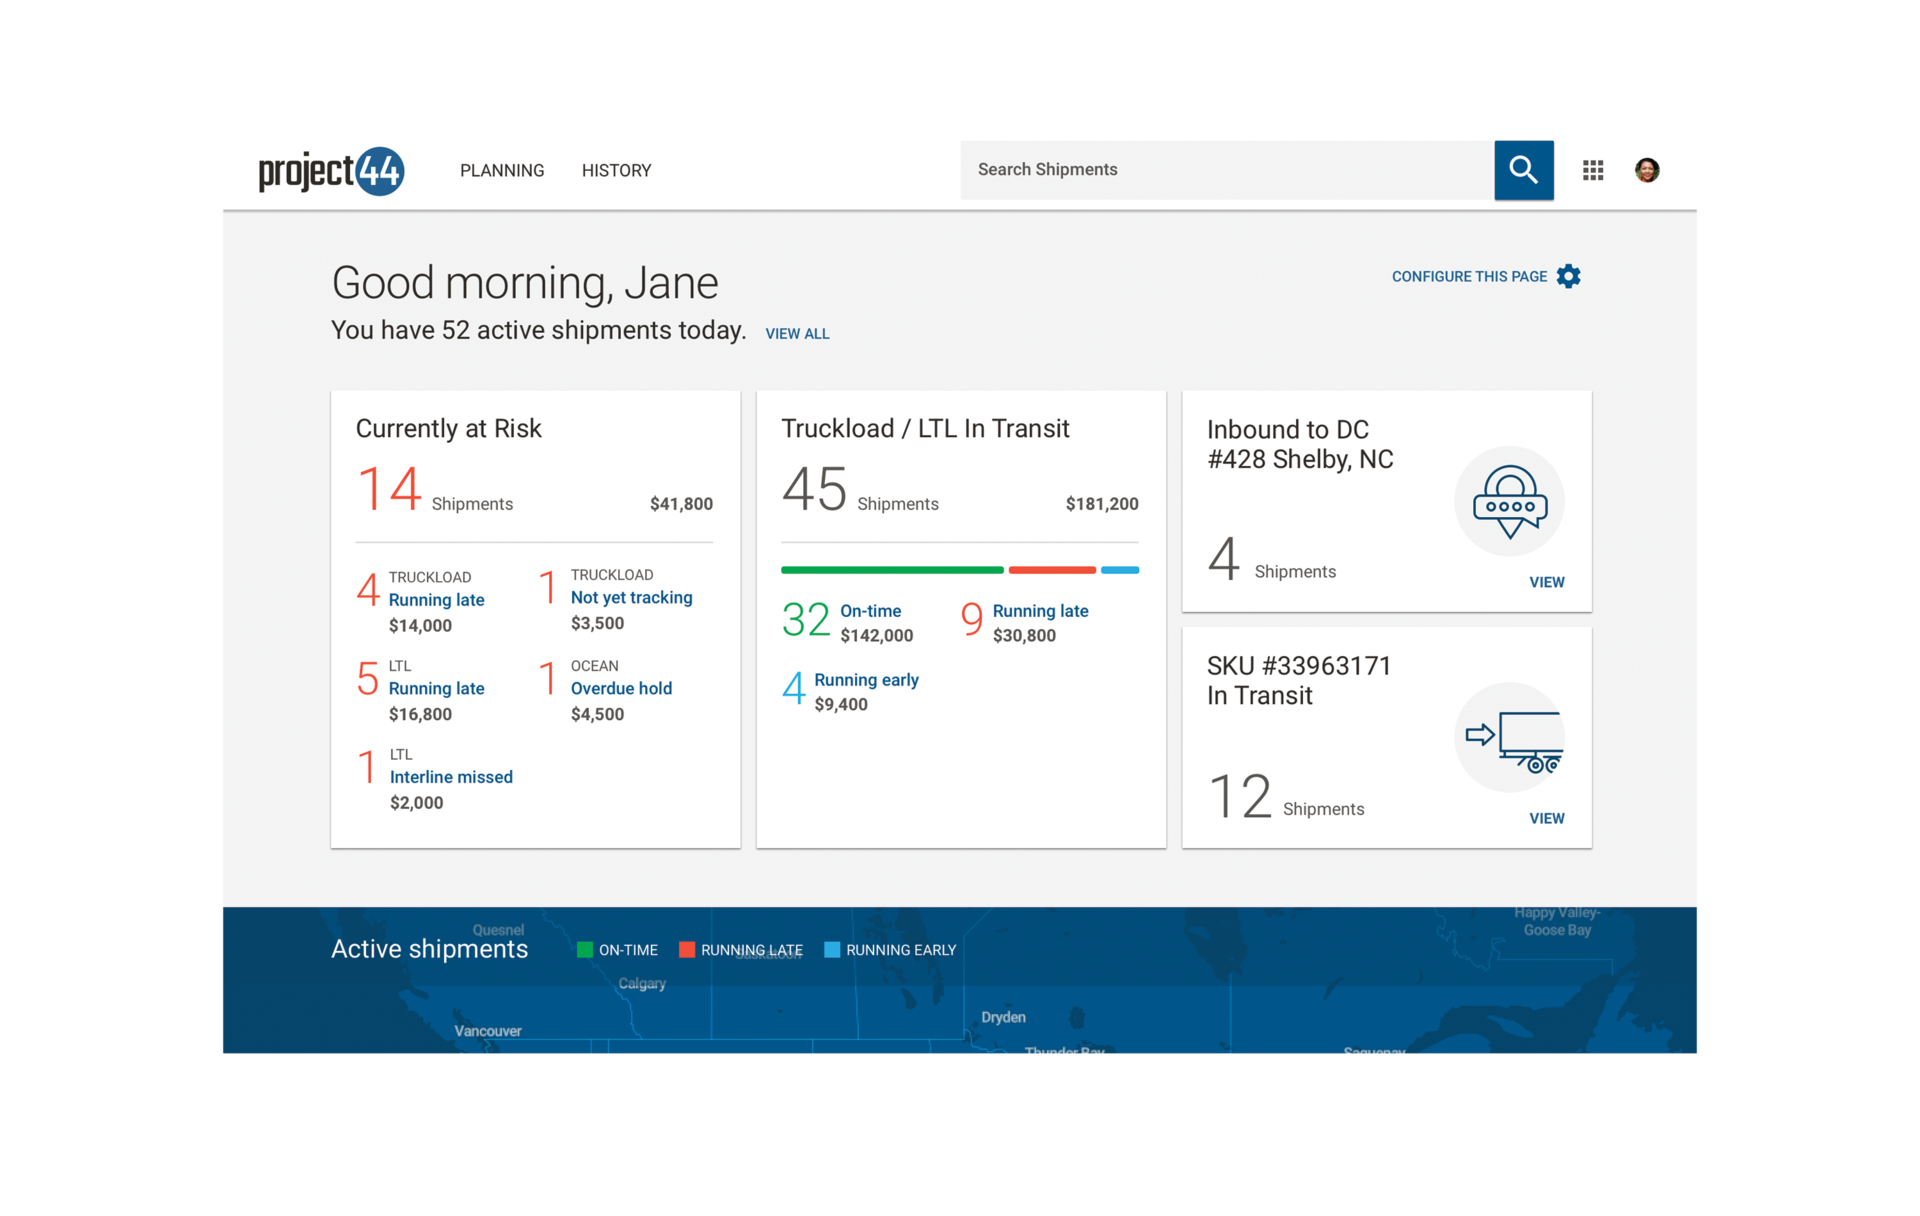
Task: Open the Configure This Page gear icon
Action: (x=1569, y=276)
